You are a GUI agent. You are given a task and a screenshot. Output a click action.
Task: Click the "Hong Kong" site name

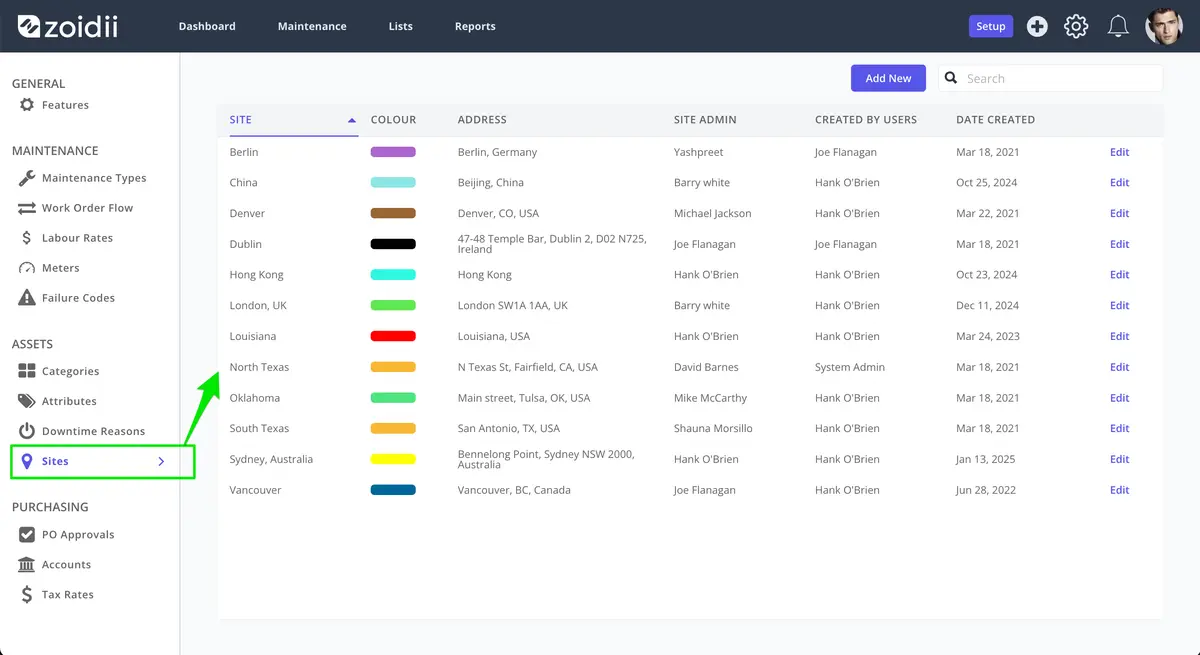click(x=256, y=275)
